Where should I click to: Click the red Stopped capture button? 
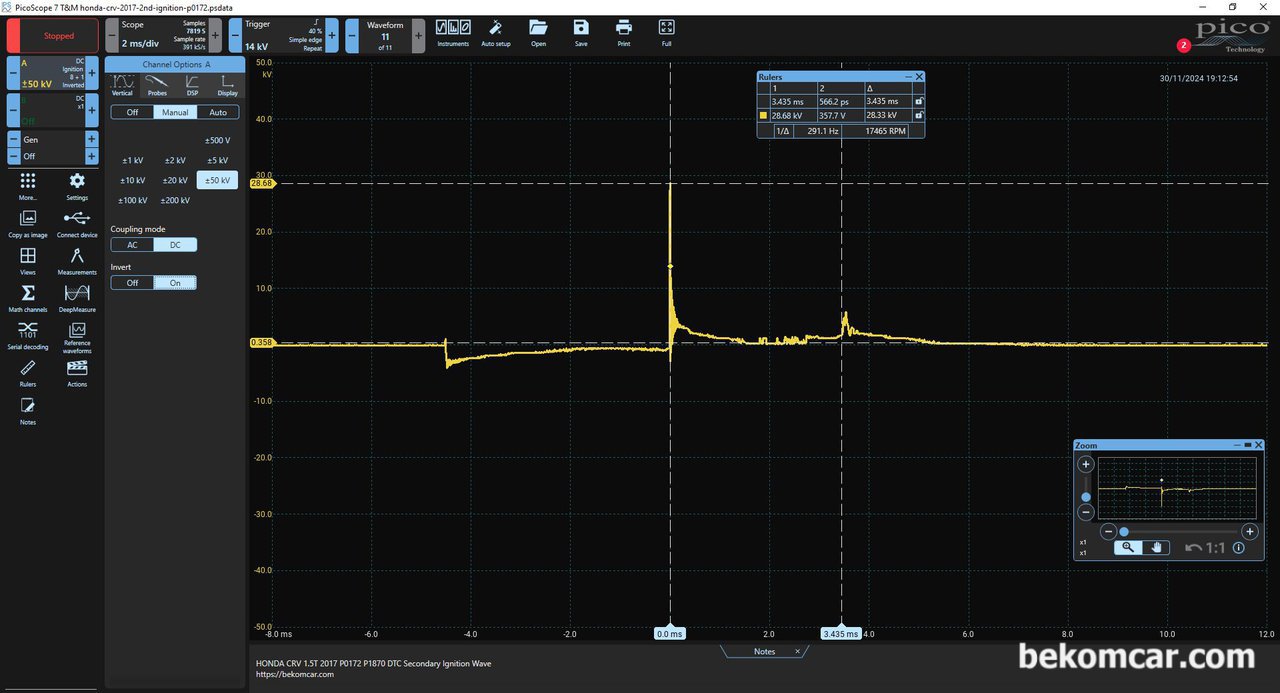tap(53, 35)
